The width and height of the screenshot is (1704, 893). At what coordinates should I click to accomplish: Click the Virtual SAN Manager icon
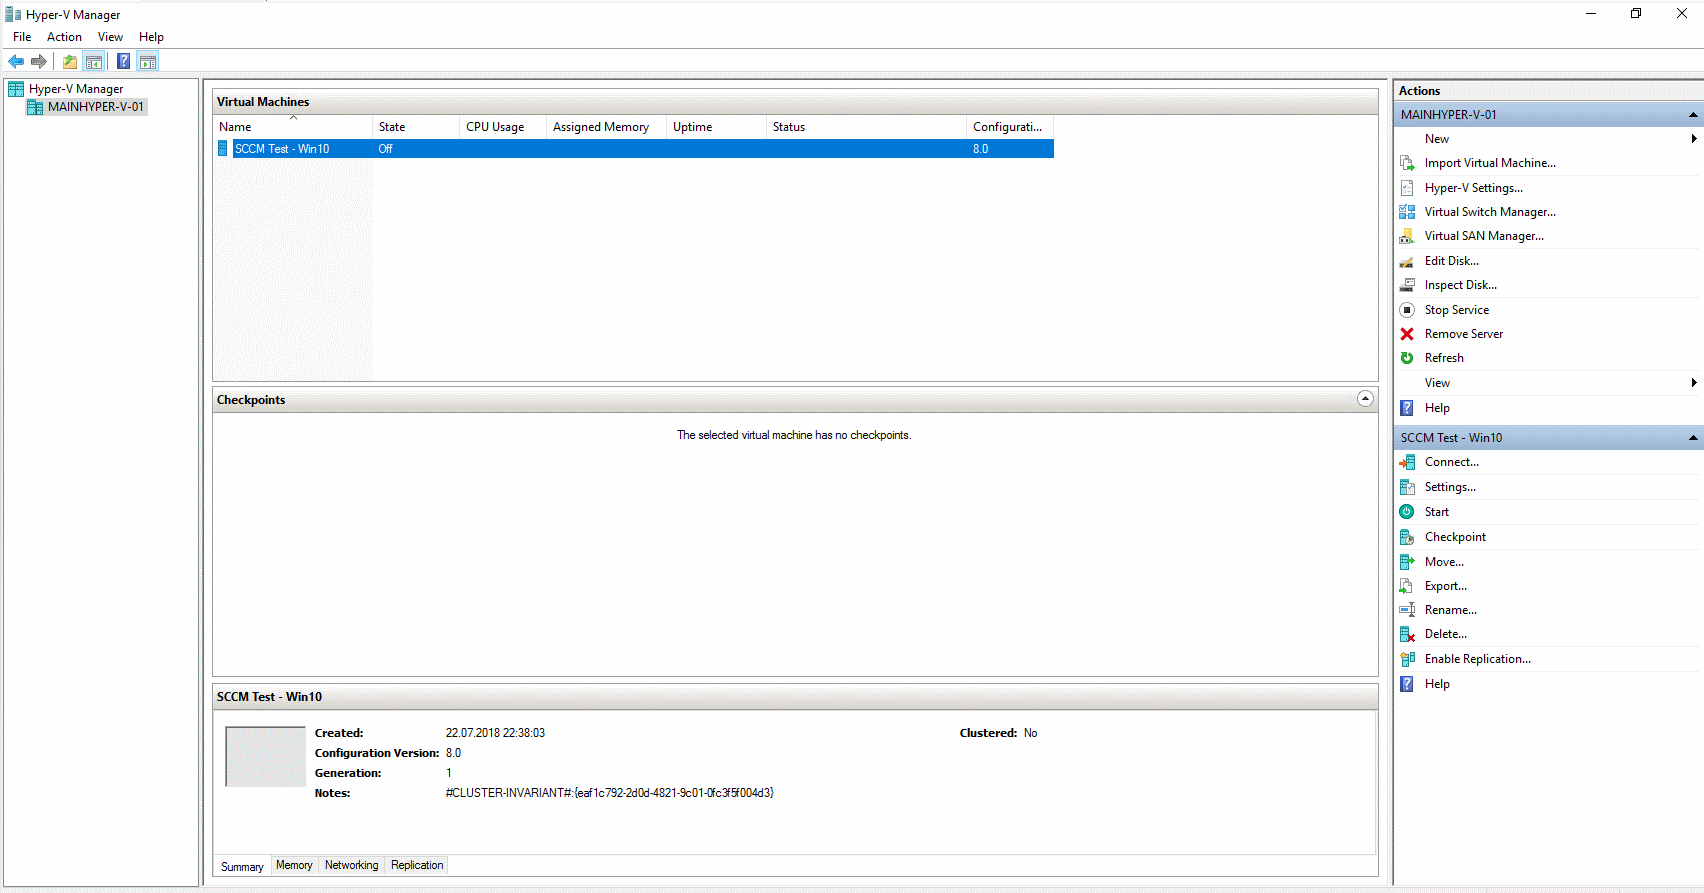tap(1407, 236)
